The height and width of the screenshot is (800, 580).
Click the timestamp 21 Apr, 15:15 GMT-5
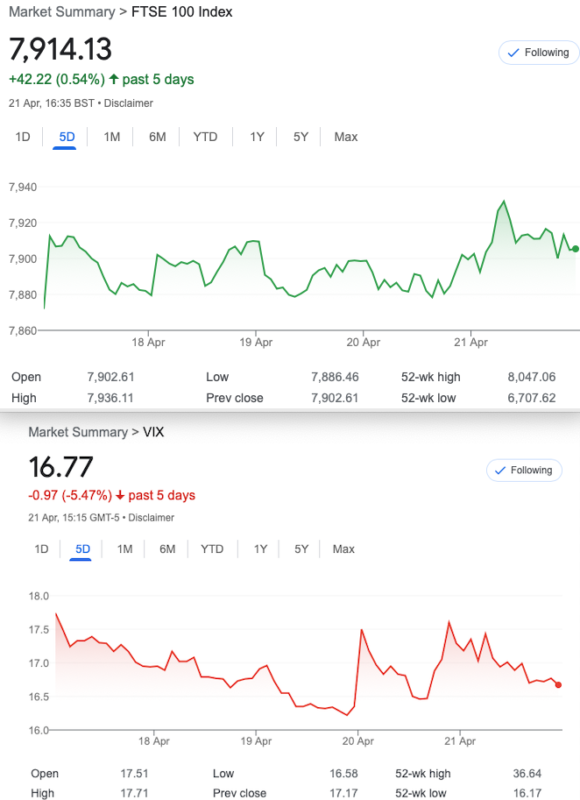coord(73,517)
